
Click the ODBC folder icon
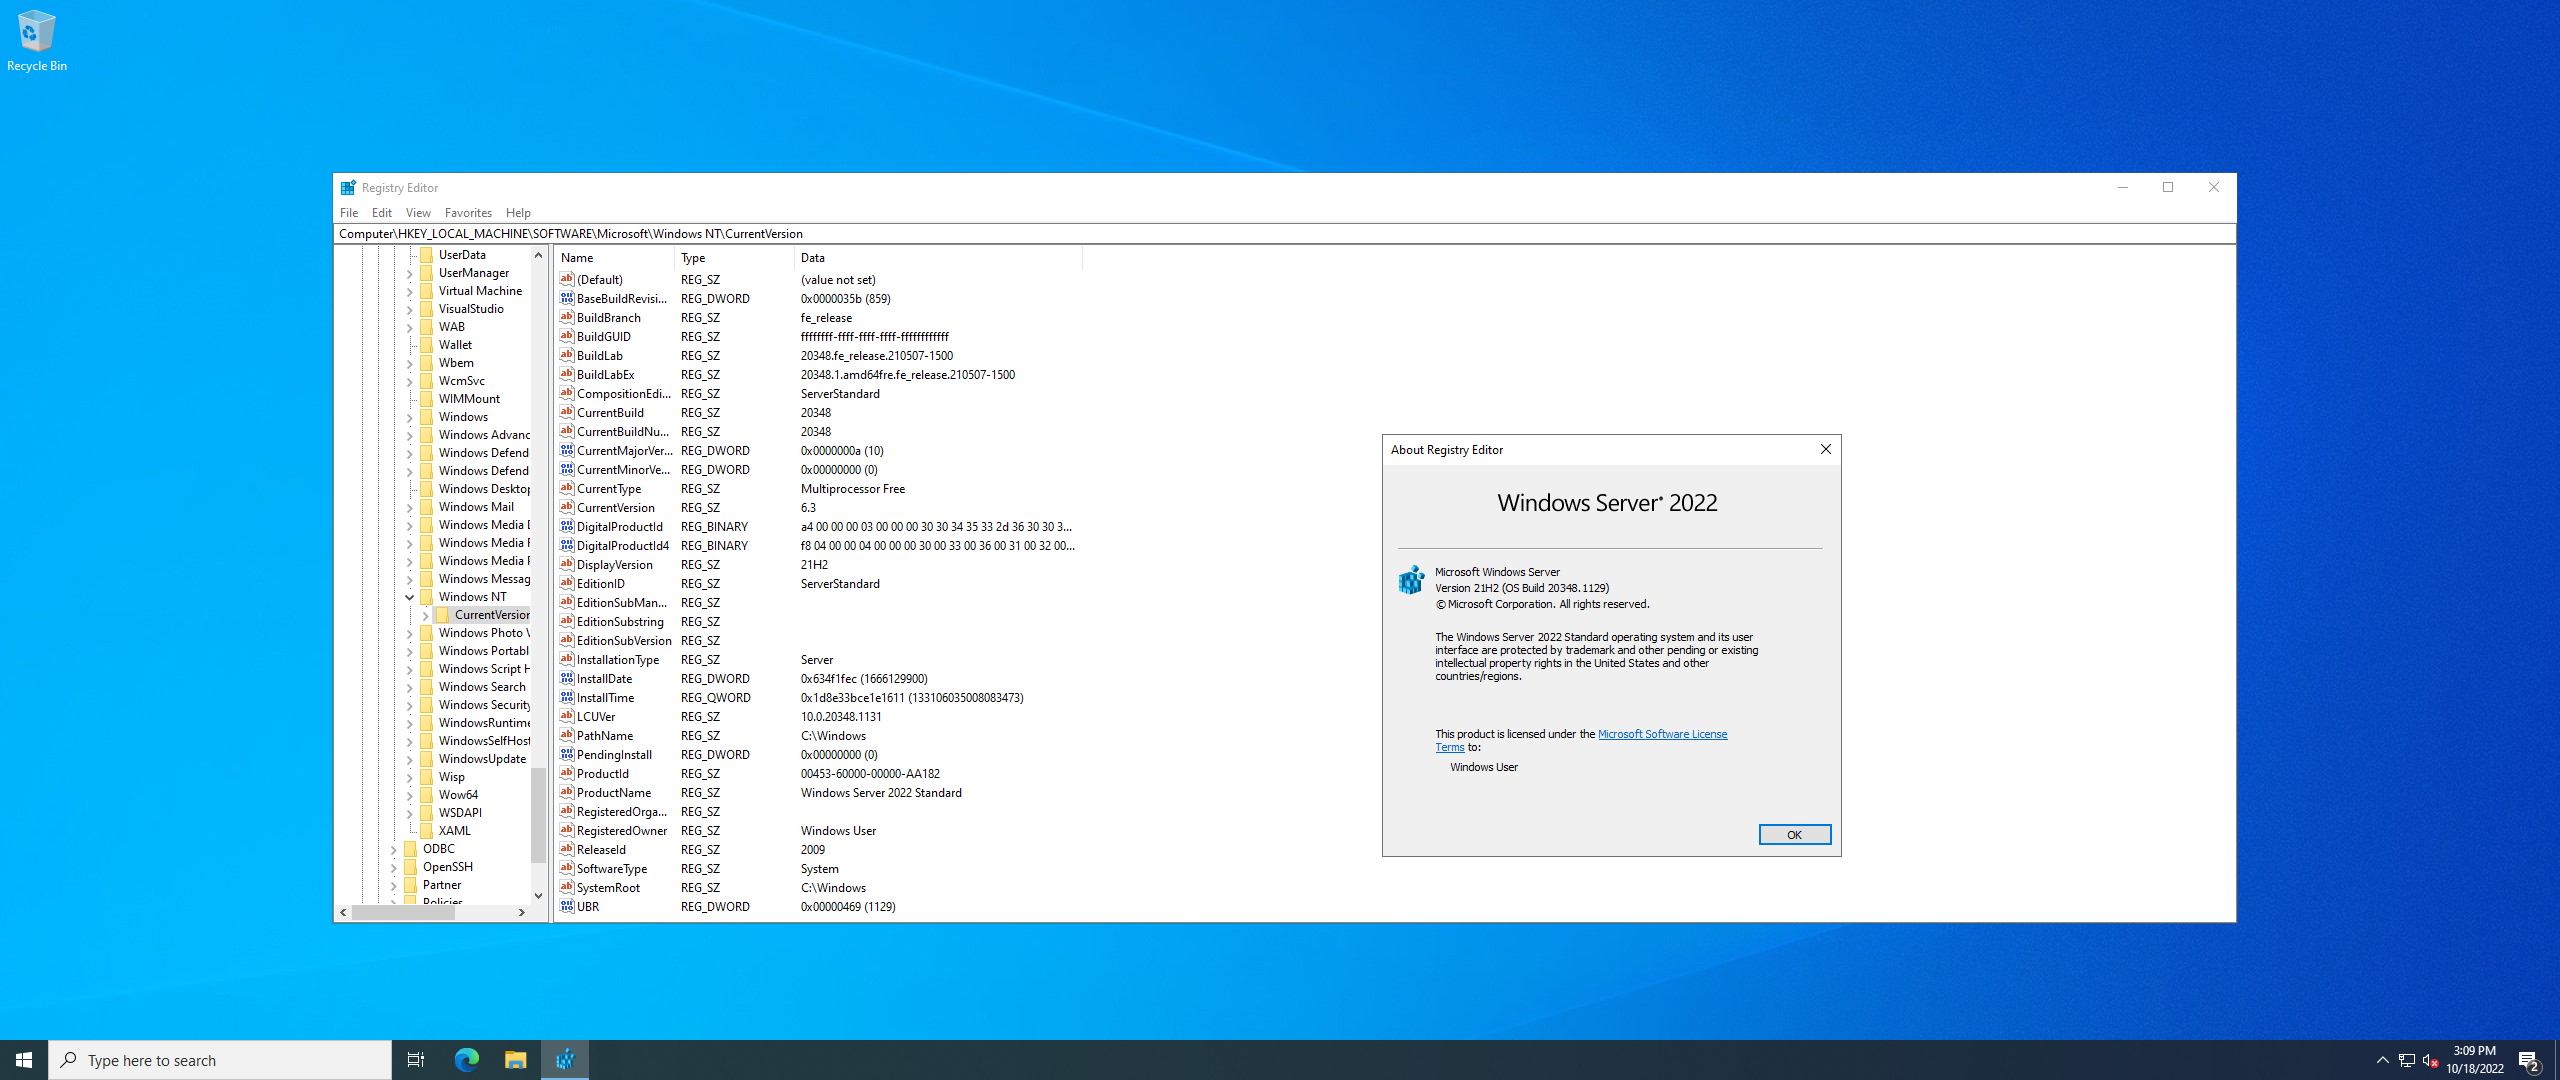[411, 848]
